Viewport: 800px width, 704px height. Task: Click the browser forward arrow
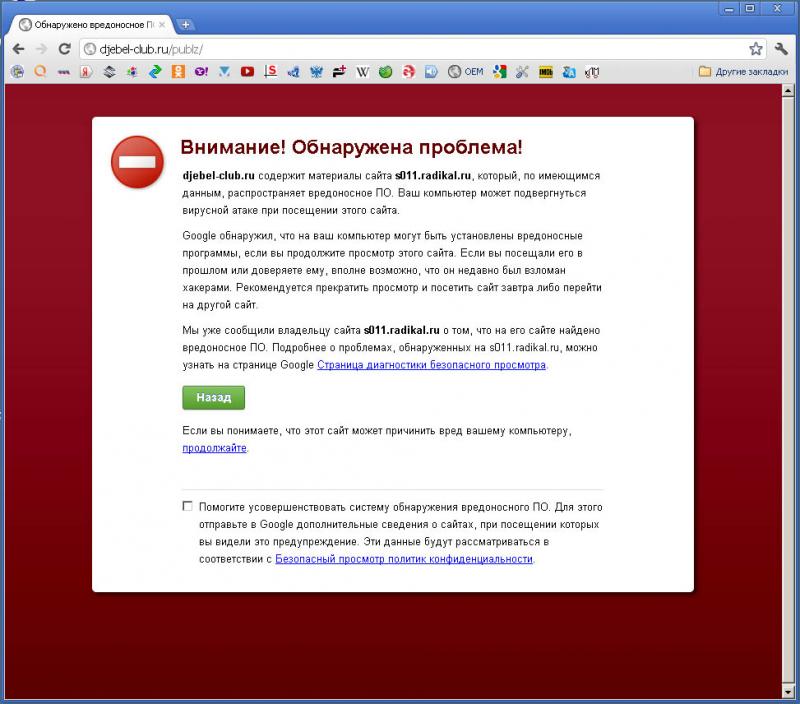click(41, 49)
